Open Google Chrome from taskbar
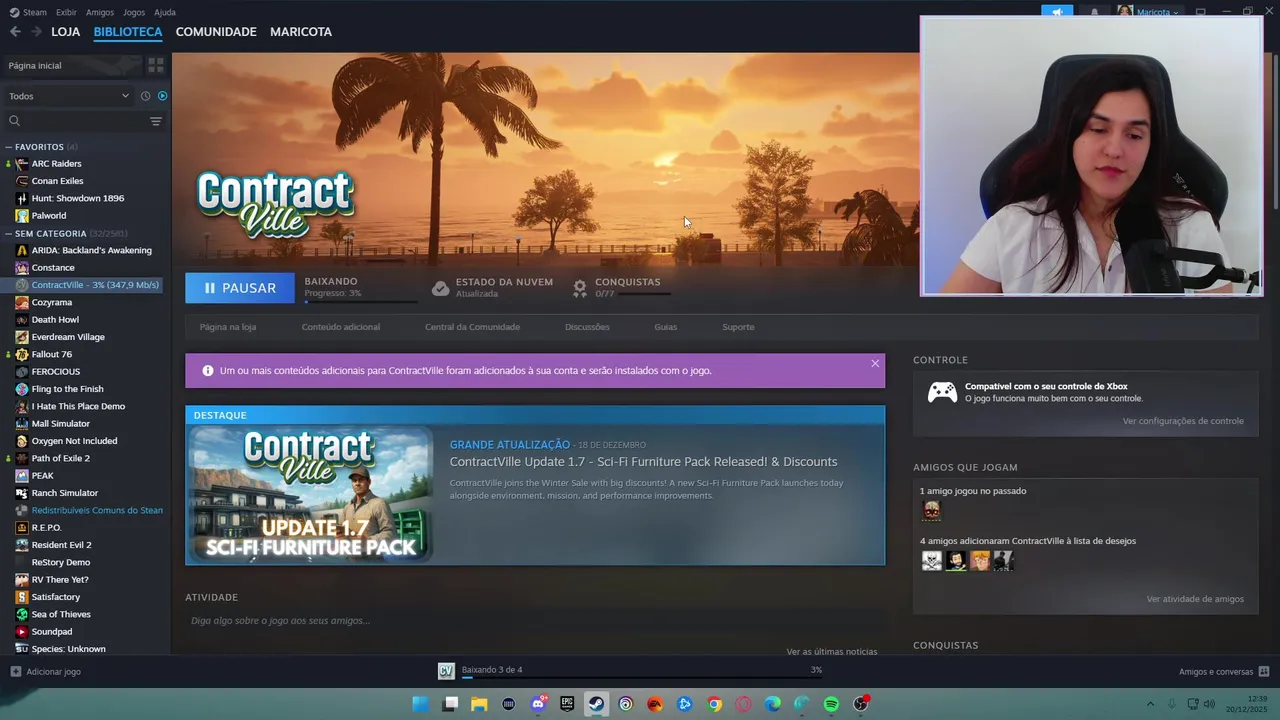 pos(714,704)
